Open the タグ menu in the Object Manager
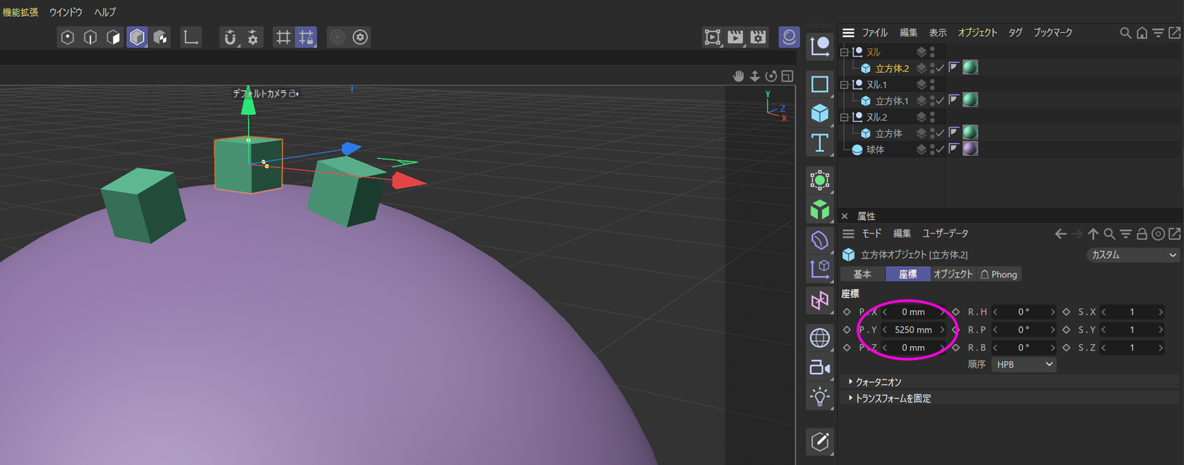Viewport: 1184px width, 465px height. [1015, 33]
